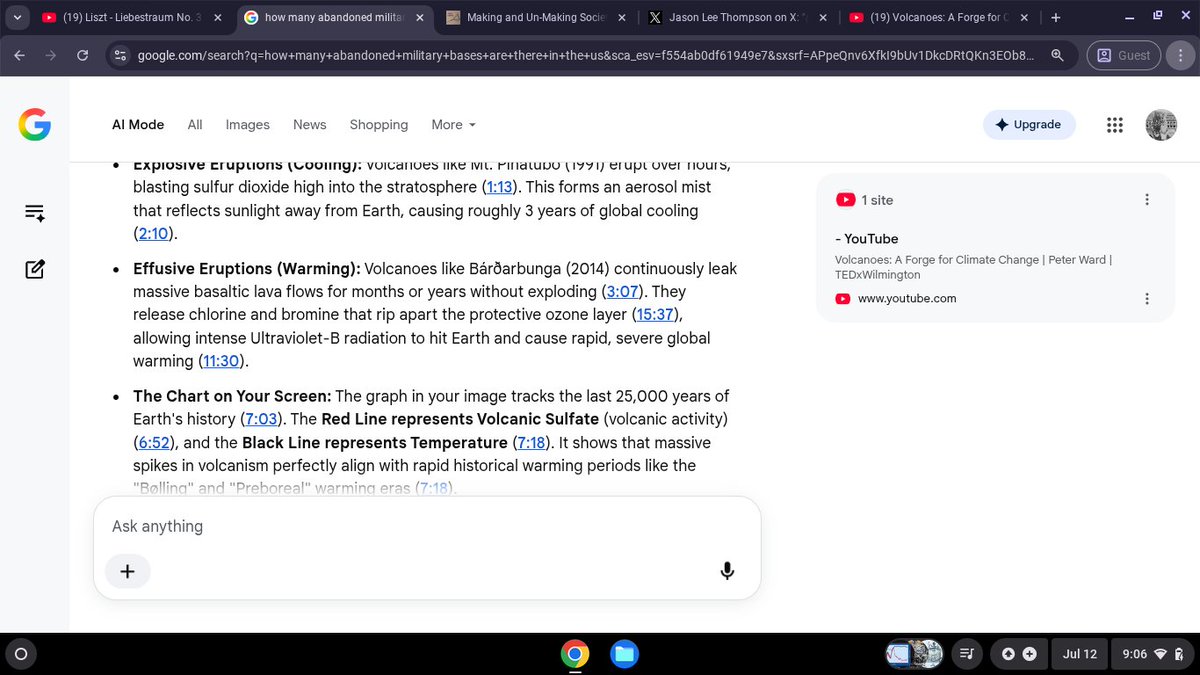Screen dimensions: 1200x675
Task: Open the three-dot menu beside 1 site
Action: click(x=1147, y=200)
